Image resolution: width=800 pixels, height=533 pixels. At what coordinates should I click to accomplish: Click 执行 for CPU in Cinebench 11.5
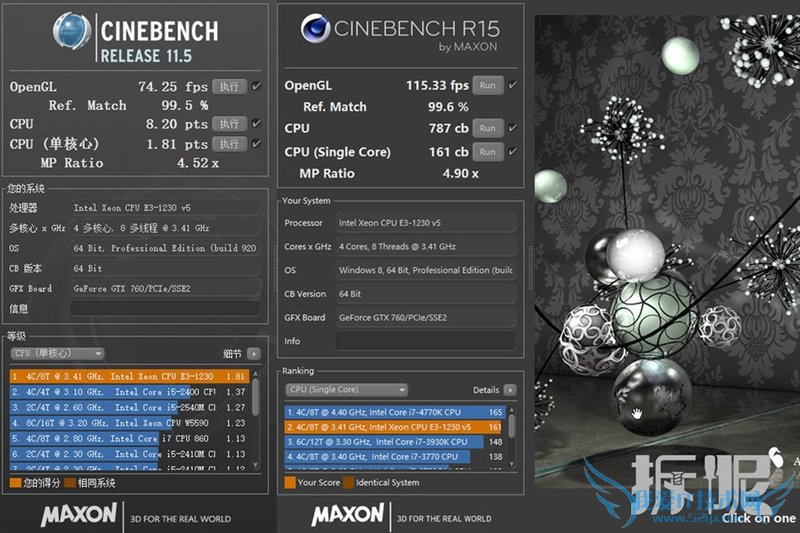tap(229, 124)
